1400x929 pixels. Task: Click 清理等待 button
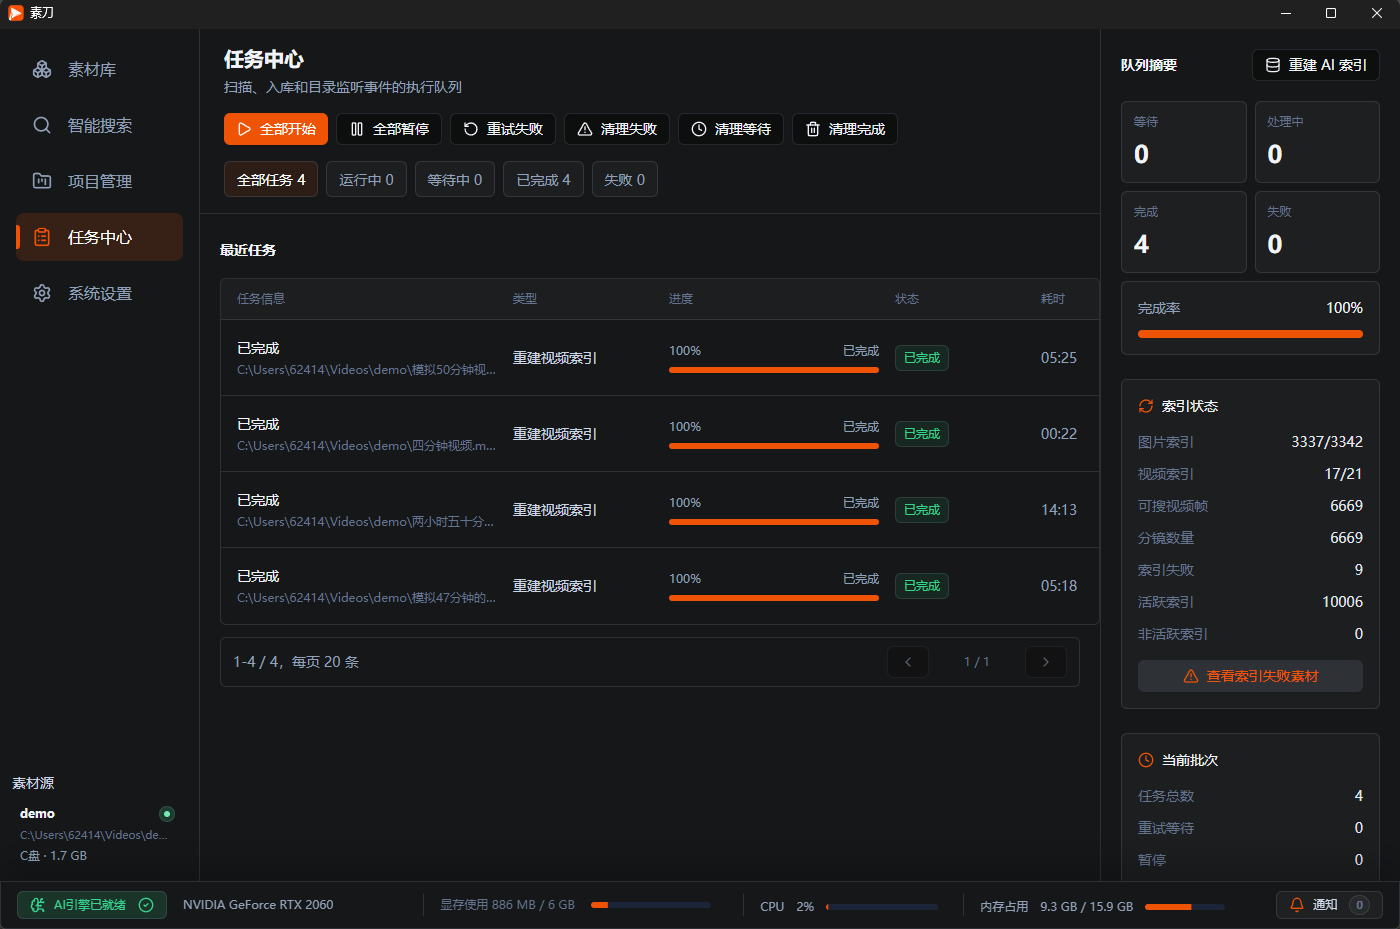(x=731, y=129)
